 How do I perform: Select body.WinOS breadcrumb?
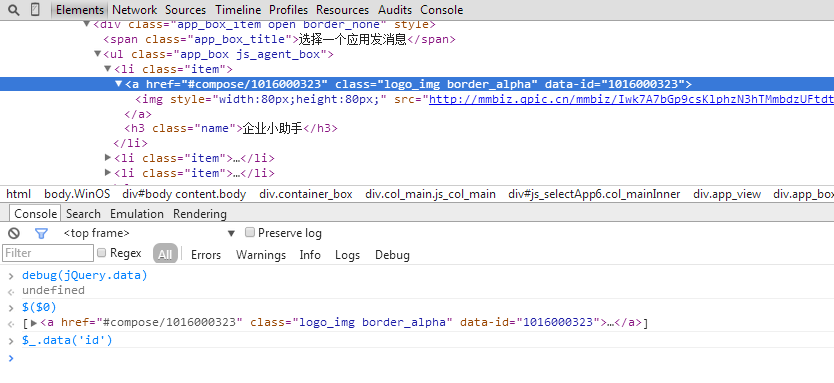[x=77, y=194]
